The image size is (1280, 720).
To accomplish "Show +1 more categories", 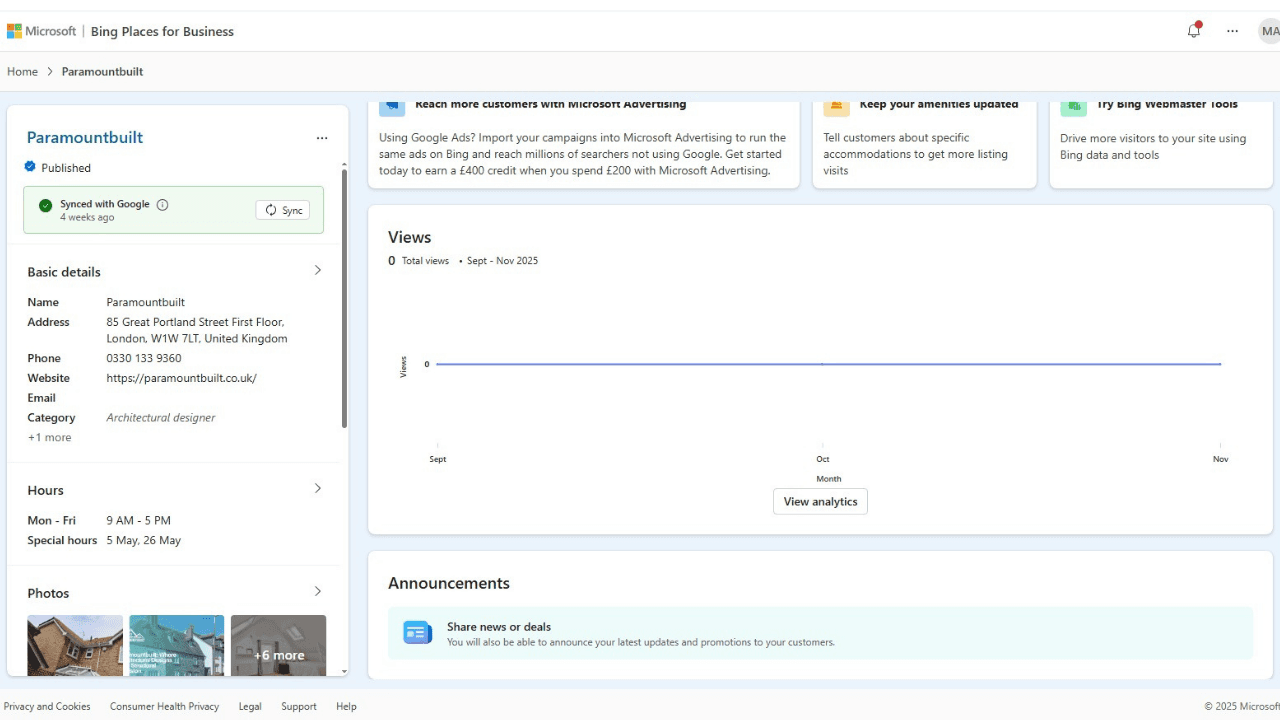I will (49, 437).
